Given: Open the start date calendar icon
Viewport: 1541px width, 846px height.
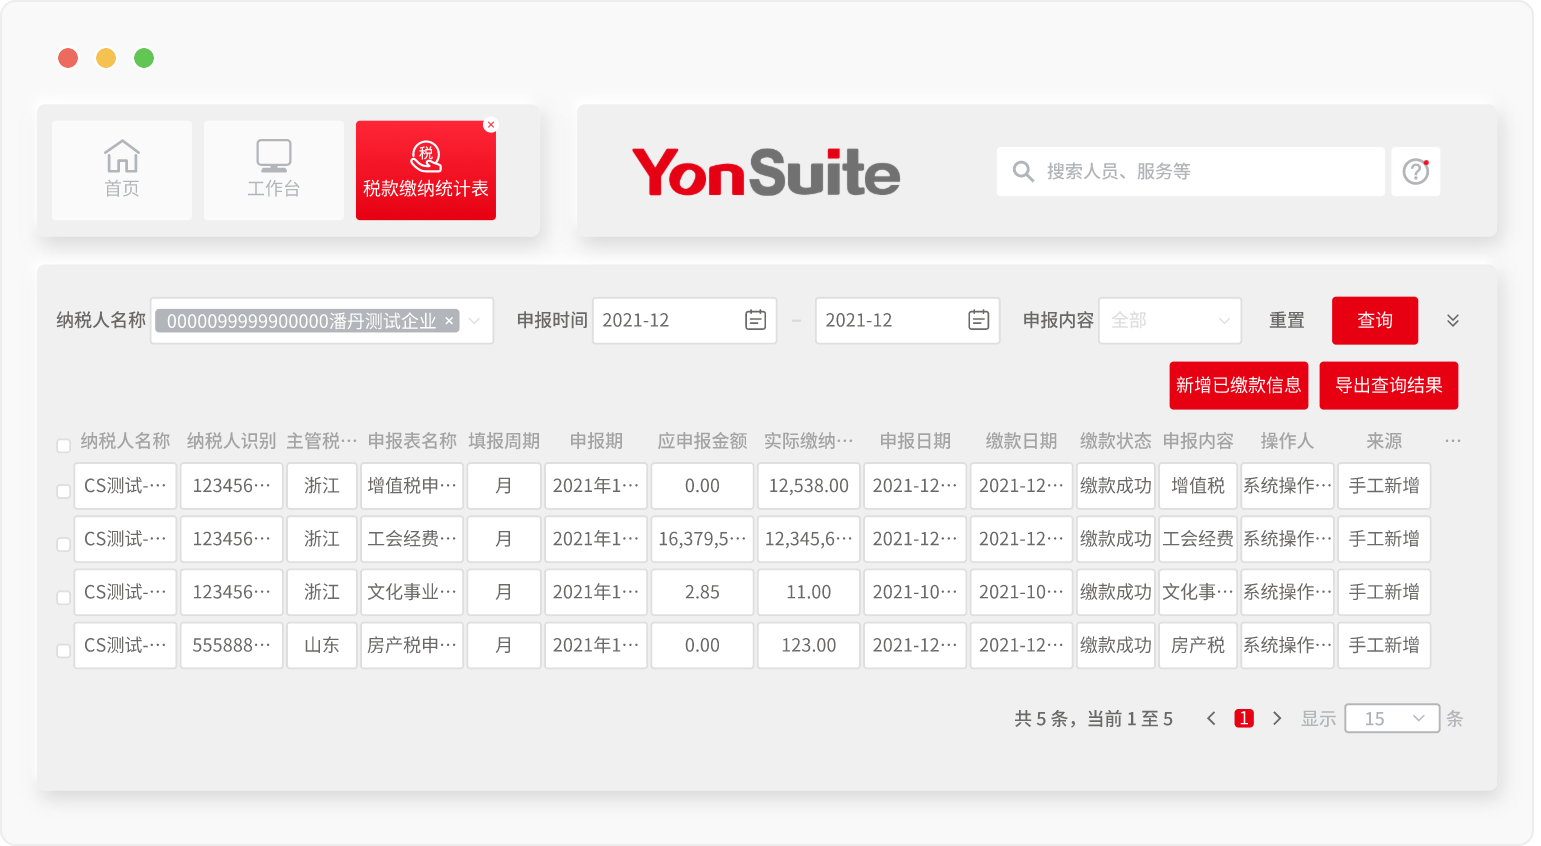Looking at the screenshot, I should tap(755, 320).
